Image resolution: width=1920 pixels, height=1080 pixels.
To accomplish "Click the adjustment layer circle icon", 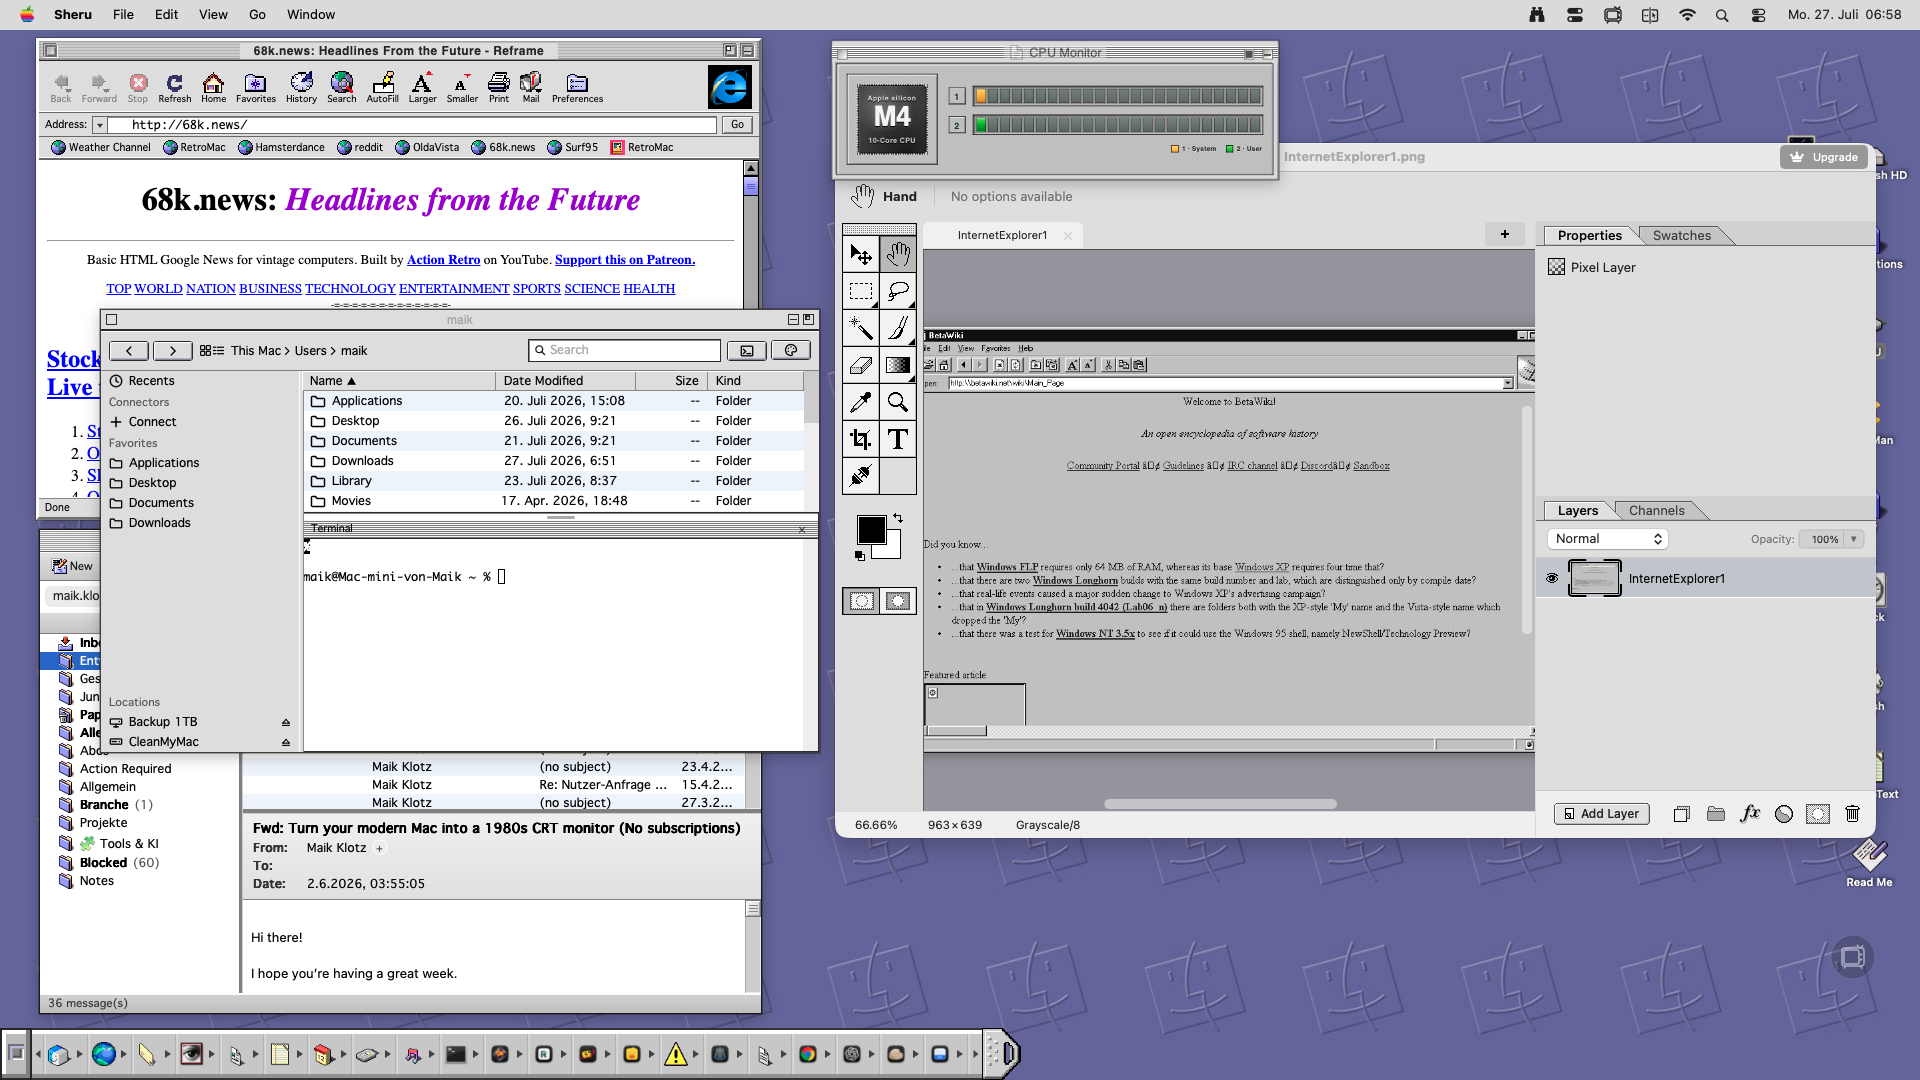I will pyautogui.click(x=1784, y=814).
